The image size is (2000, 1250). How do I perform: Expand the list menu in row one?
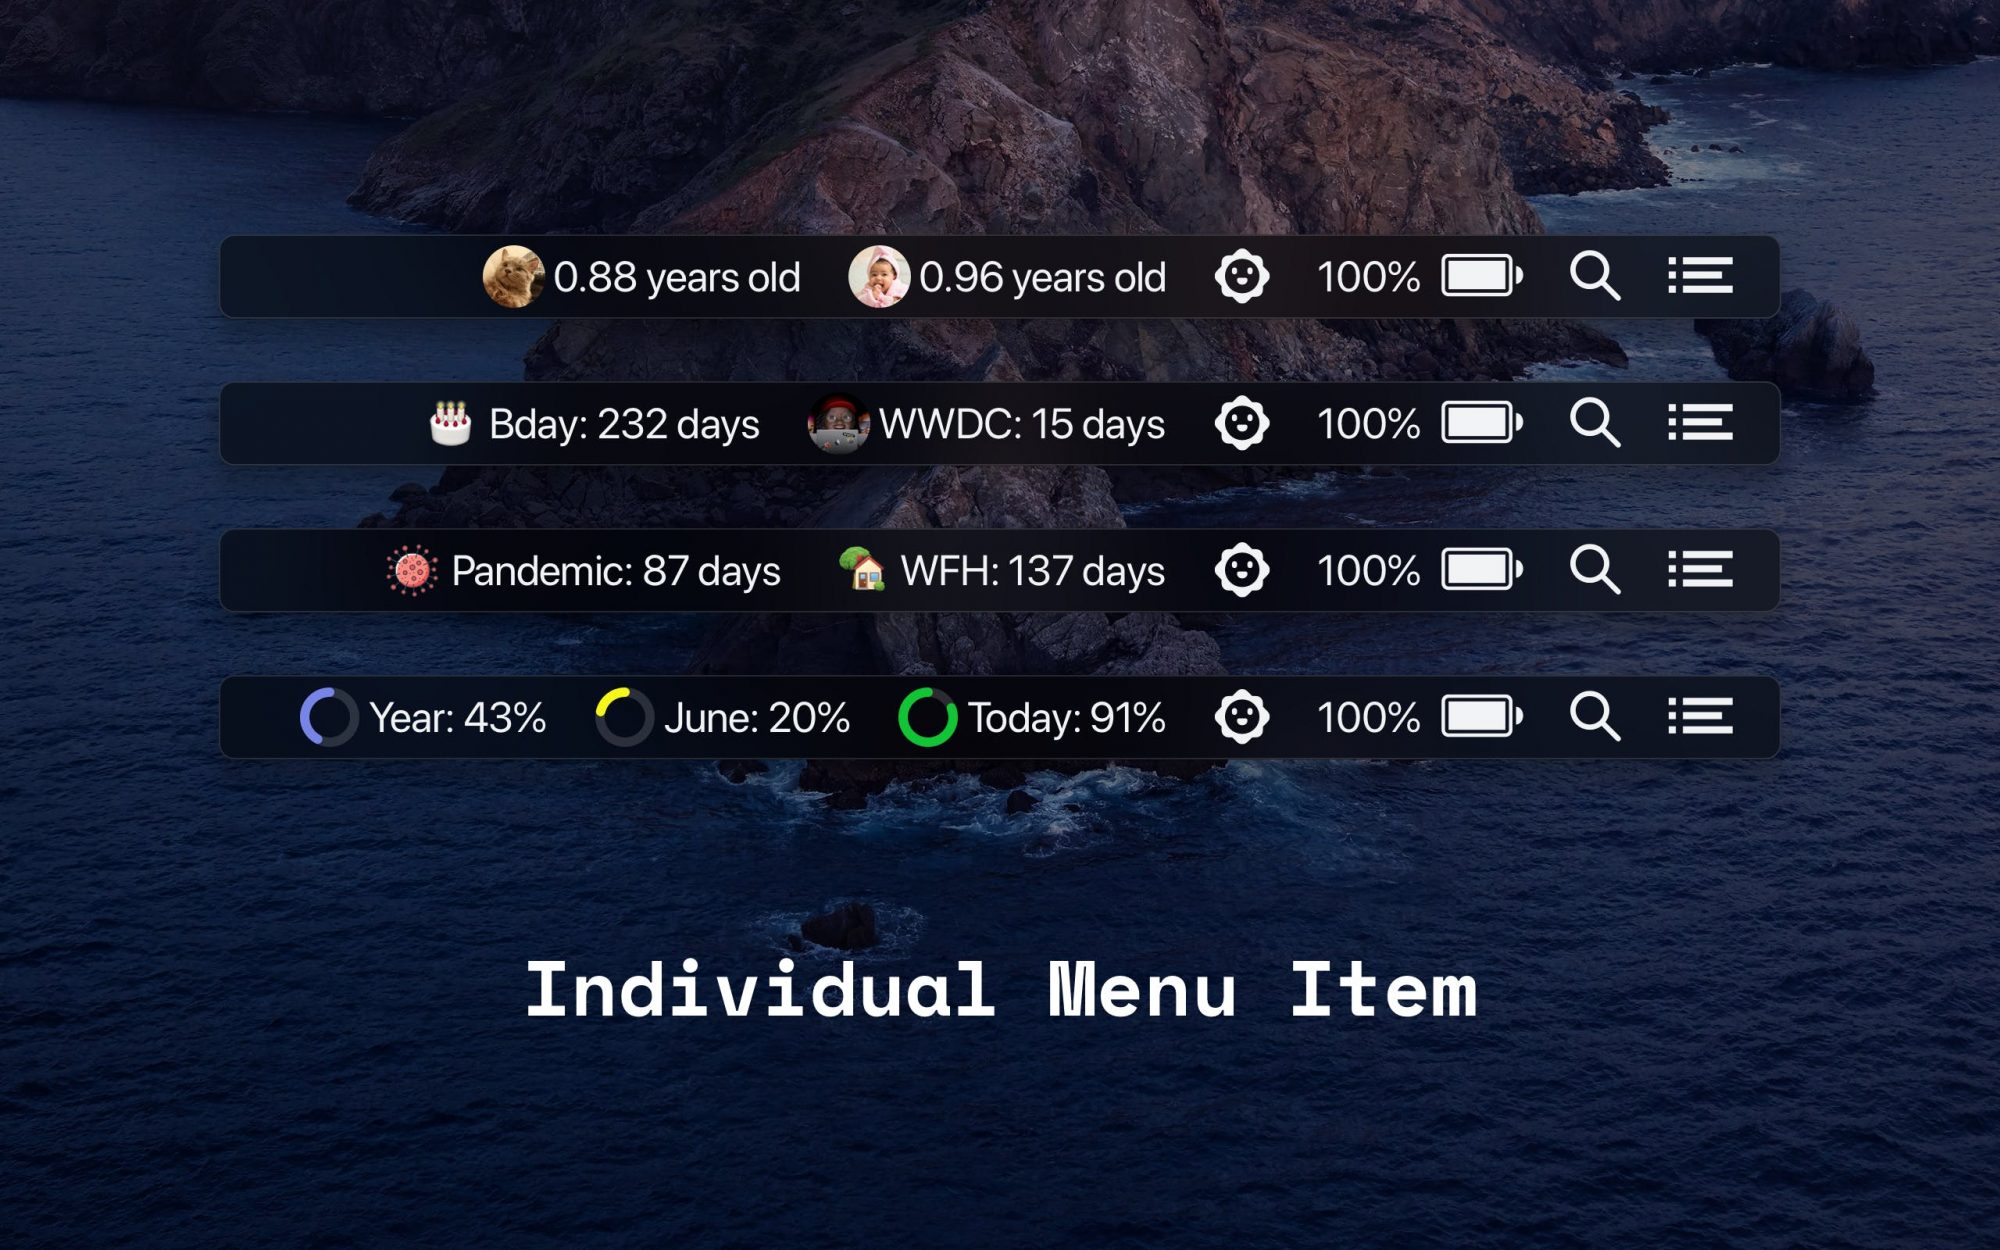pyautogui.click(x=1701, y=275)
